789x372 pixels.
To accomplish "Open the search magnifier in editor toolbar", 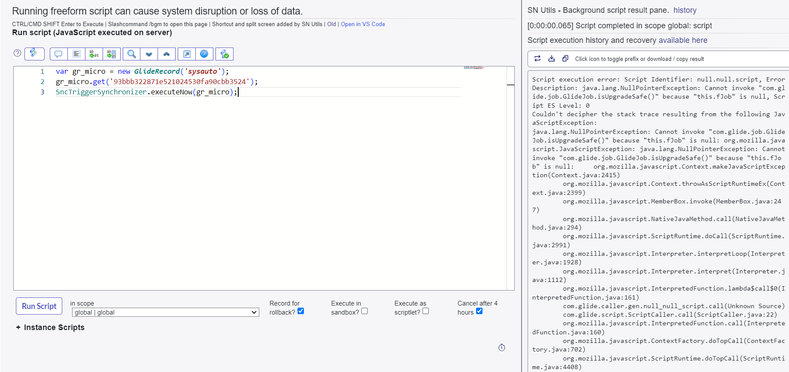I will click(131, 54).
